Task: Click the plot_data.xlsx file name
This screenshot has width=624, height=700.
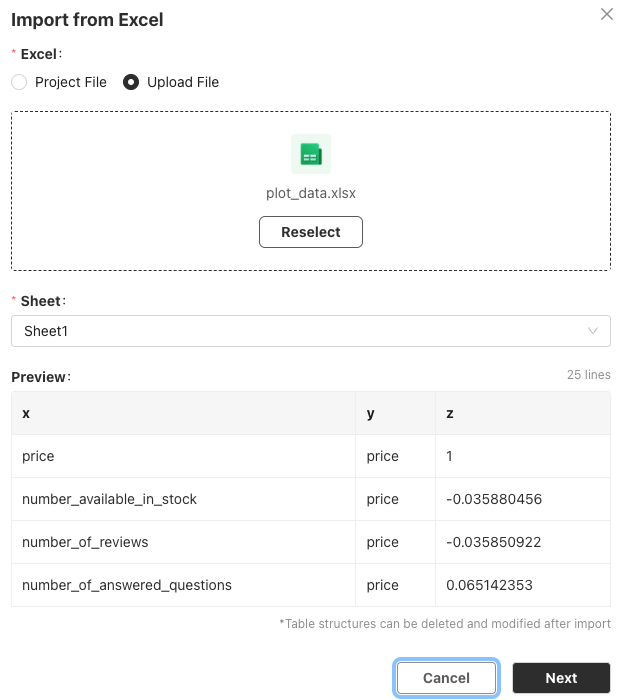Action: point(311,193)
